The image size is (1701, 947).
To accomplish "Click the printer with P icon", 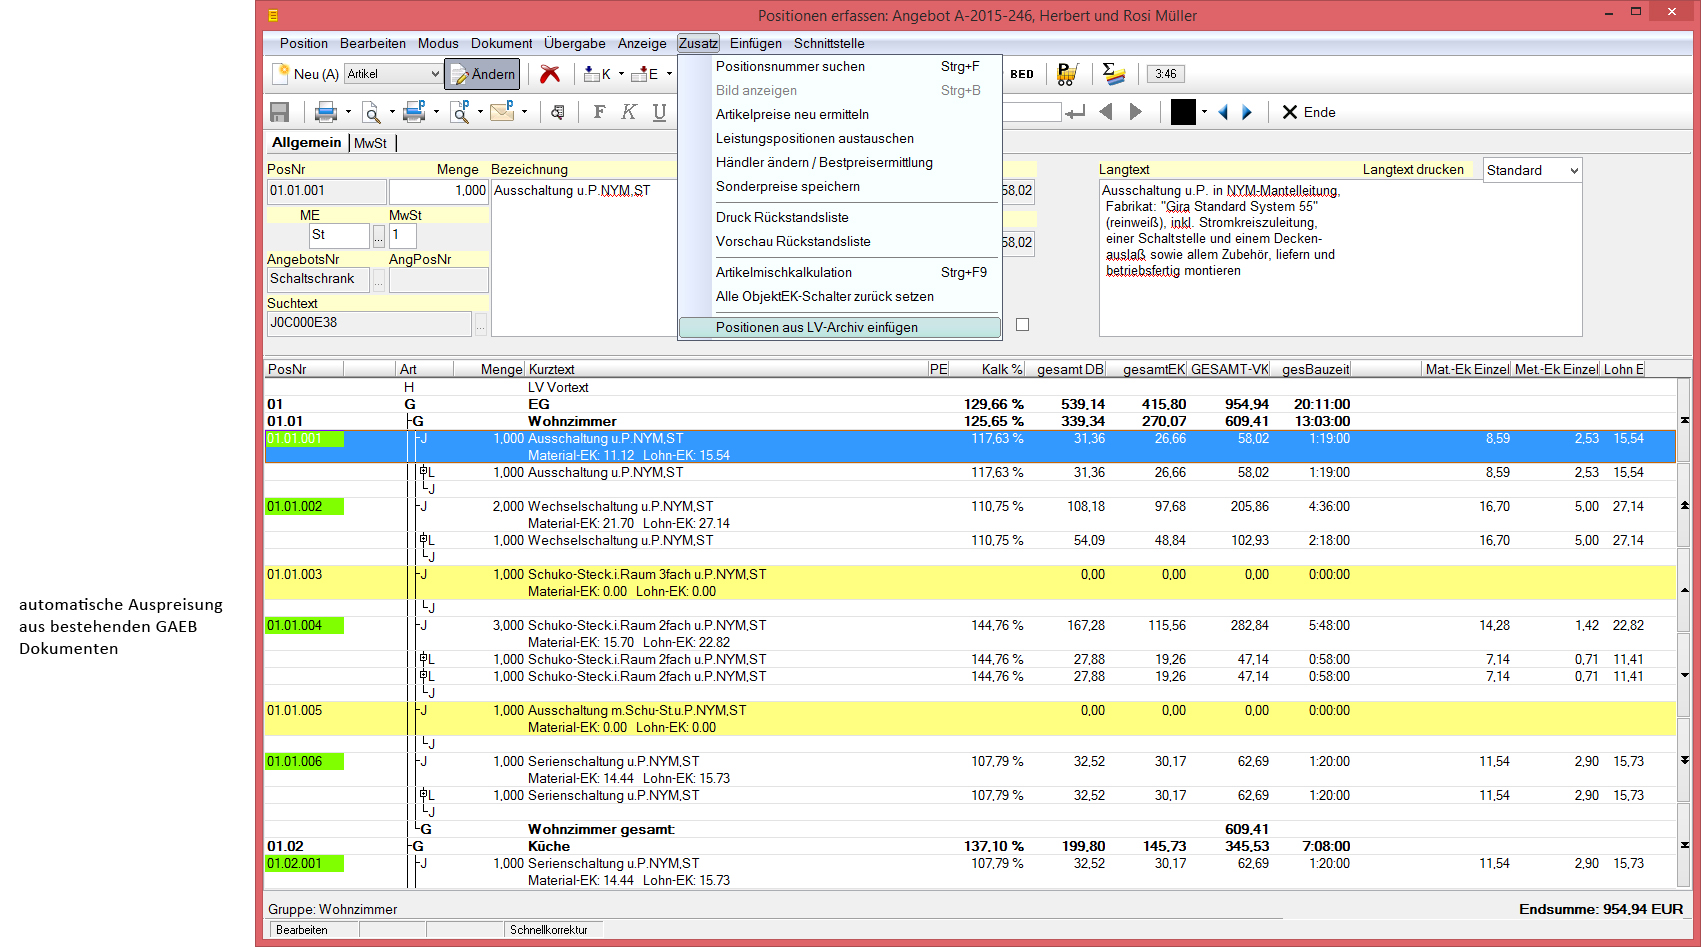I will point(414,112).
